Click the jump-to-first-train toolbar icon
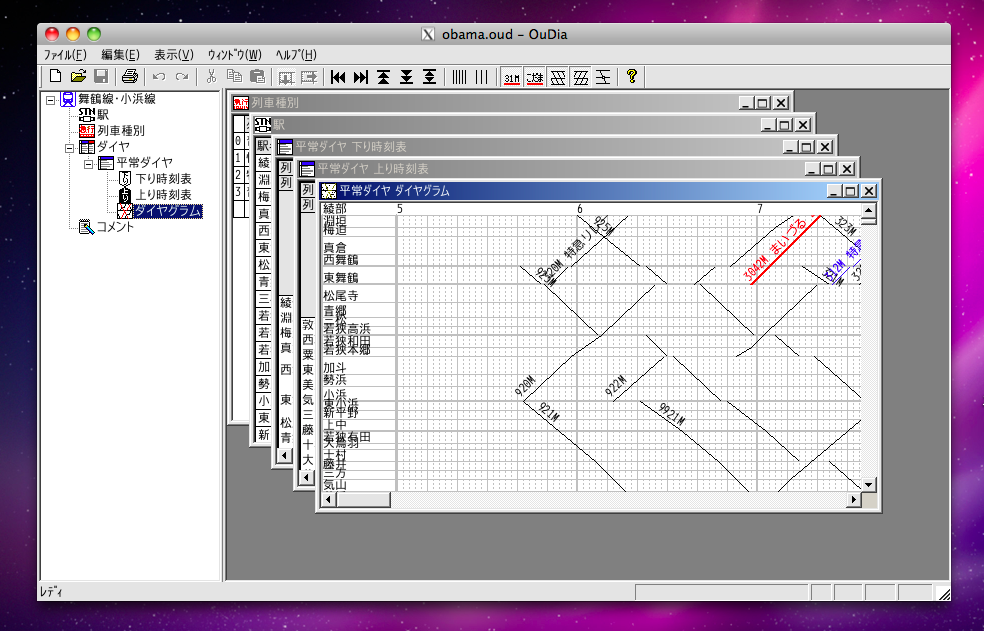The image size is (984, 631). tap(336, 76)
